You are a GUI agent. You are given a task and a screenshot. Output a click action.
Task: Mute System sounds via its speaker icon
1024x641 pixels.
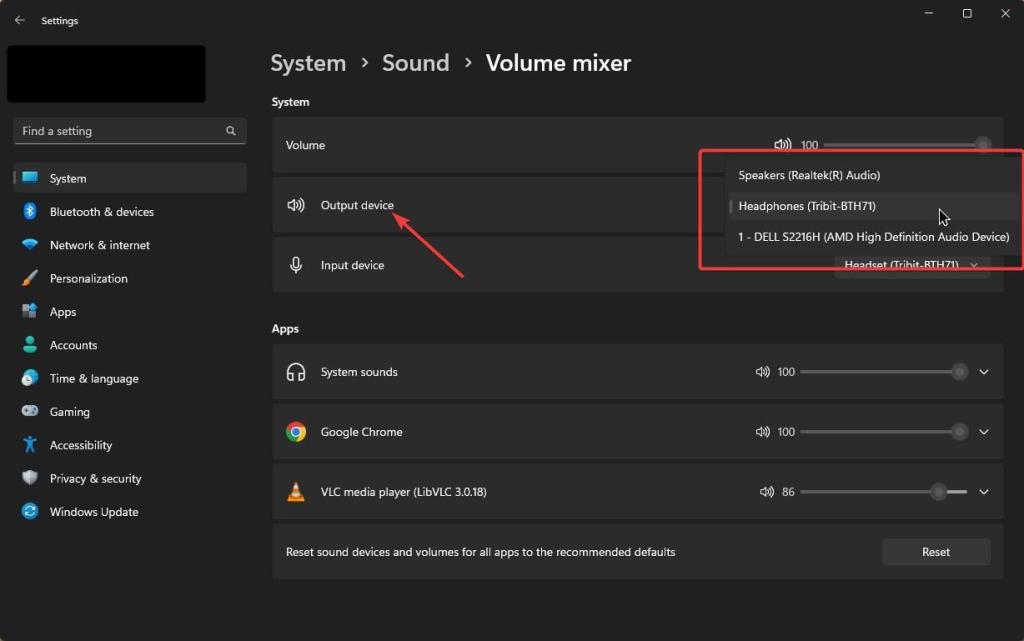click(764, 371)
